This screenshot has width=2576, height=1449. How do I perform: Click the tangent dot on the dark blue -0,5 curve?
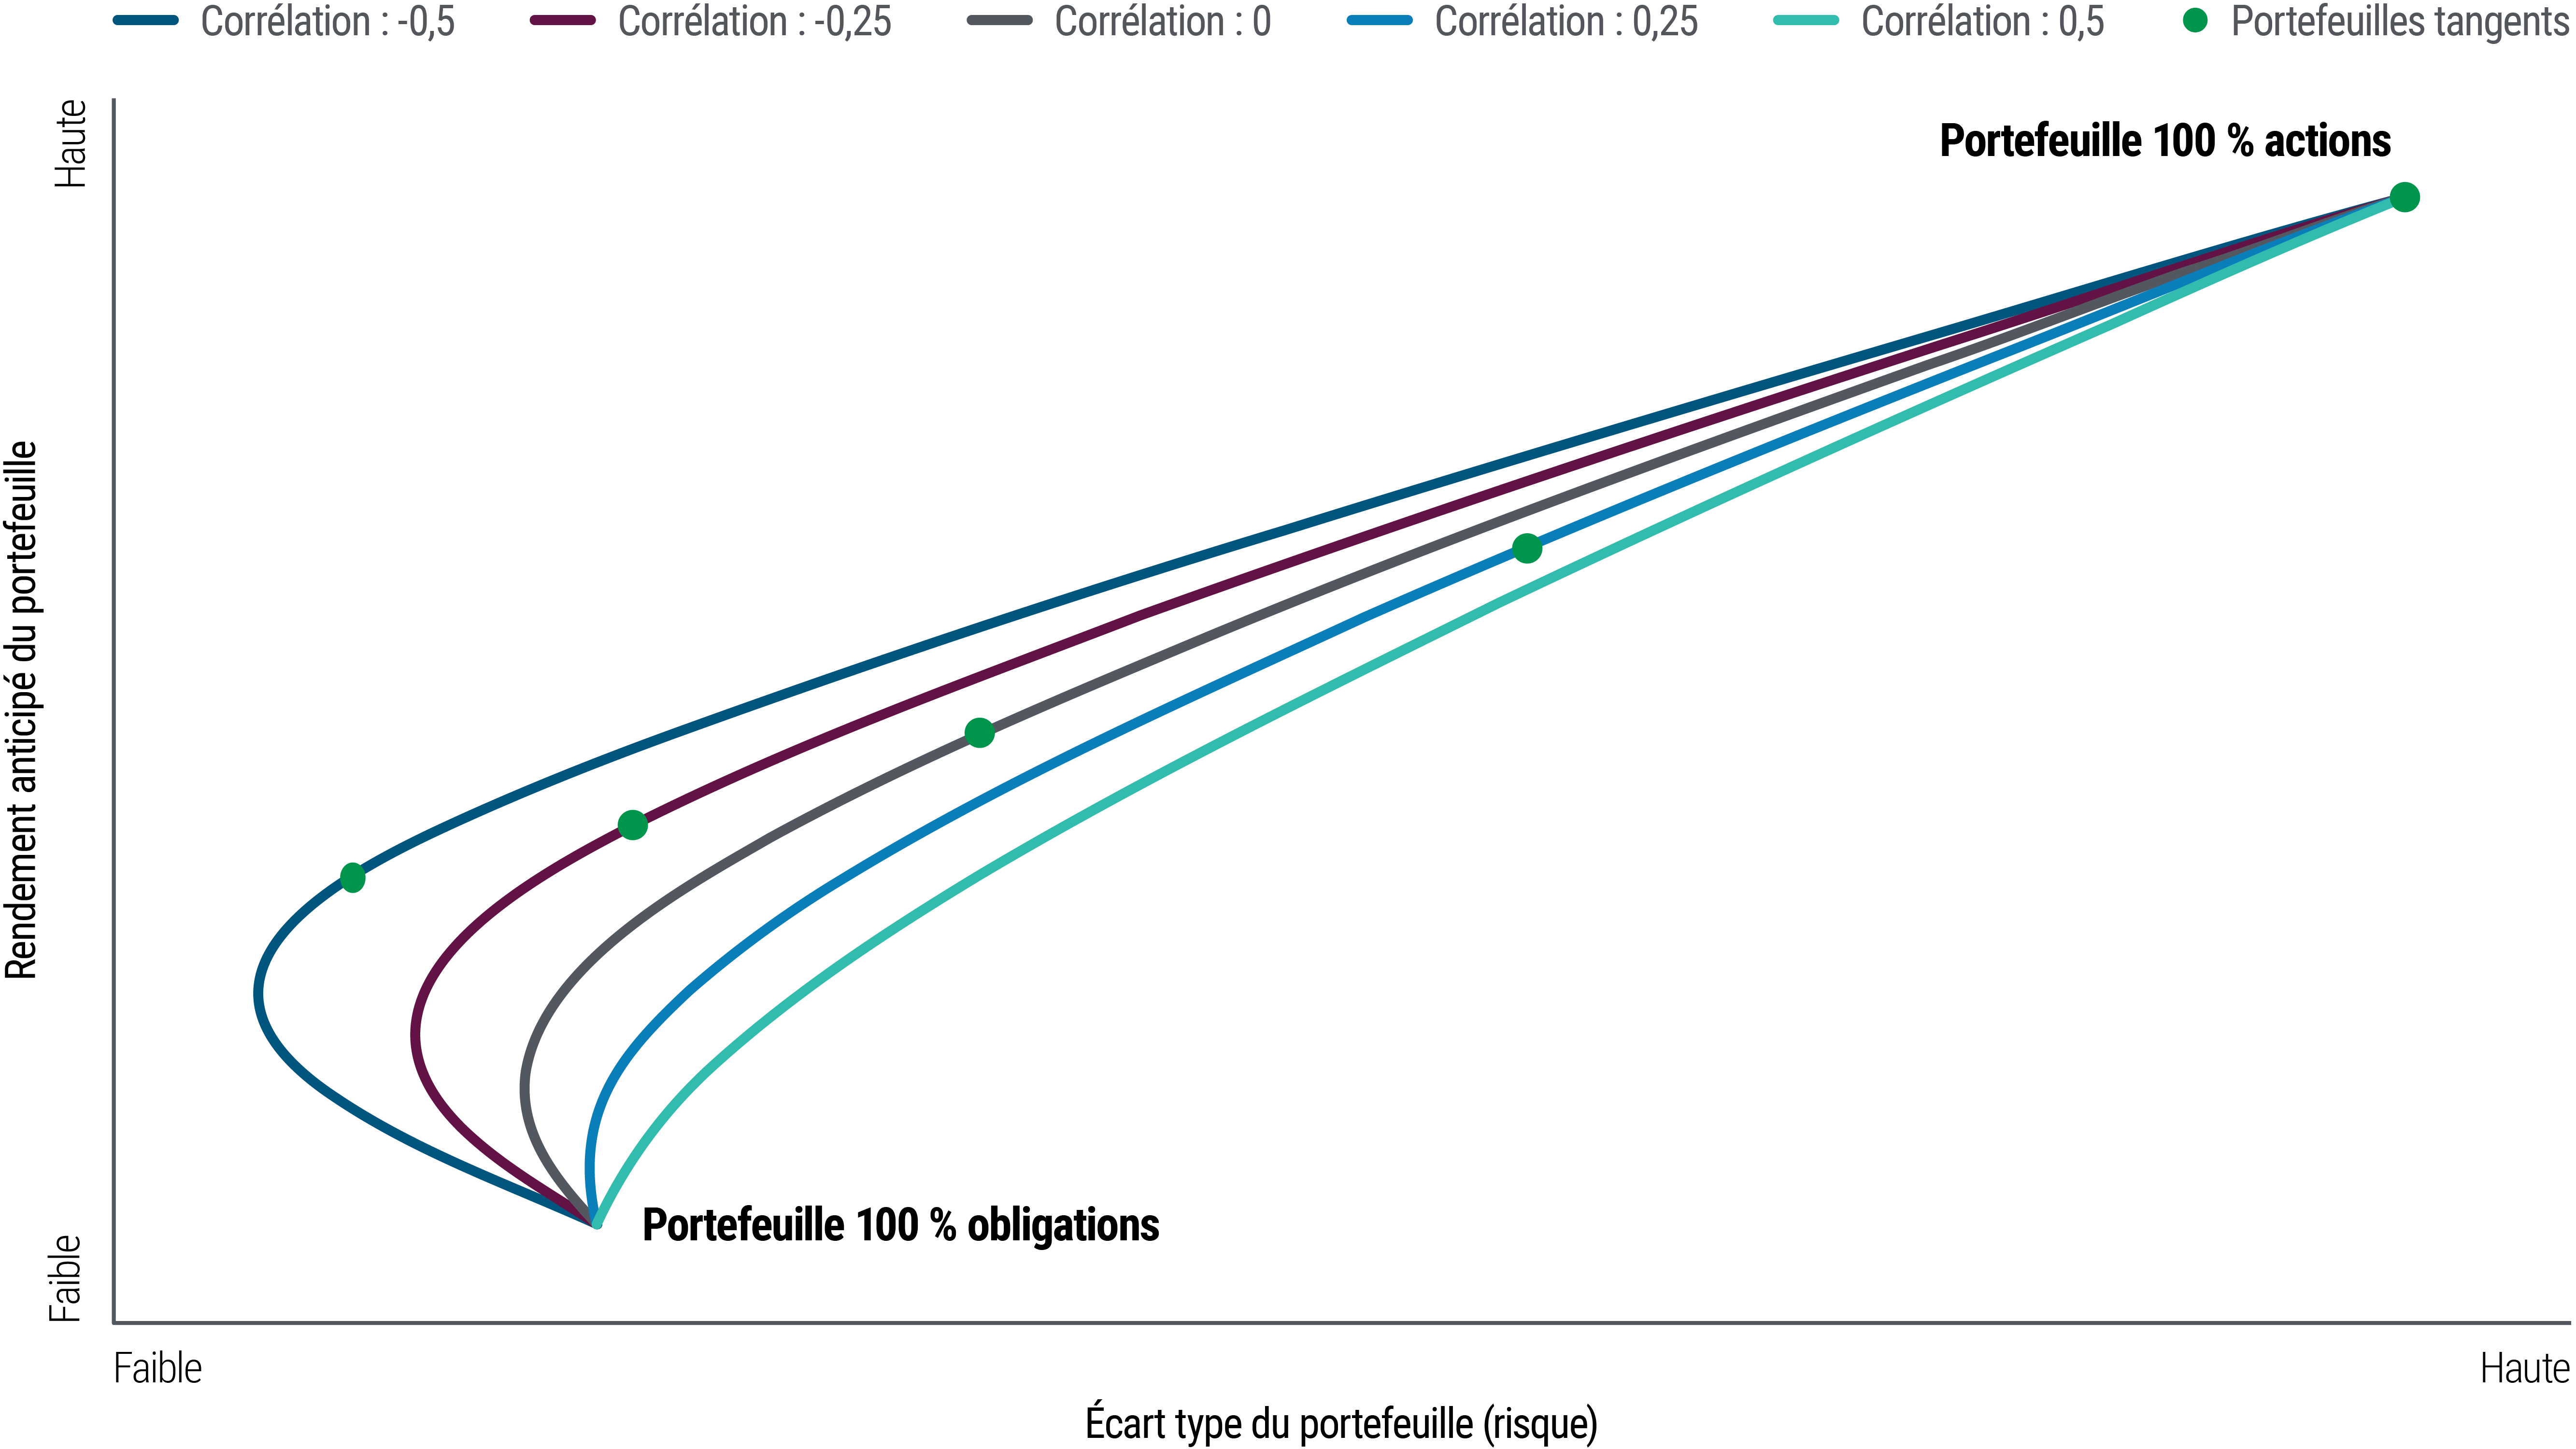click(352, 878)
